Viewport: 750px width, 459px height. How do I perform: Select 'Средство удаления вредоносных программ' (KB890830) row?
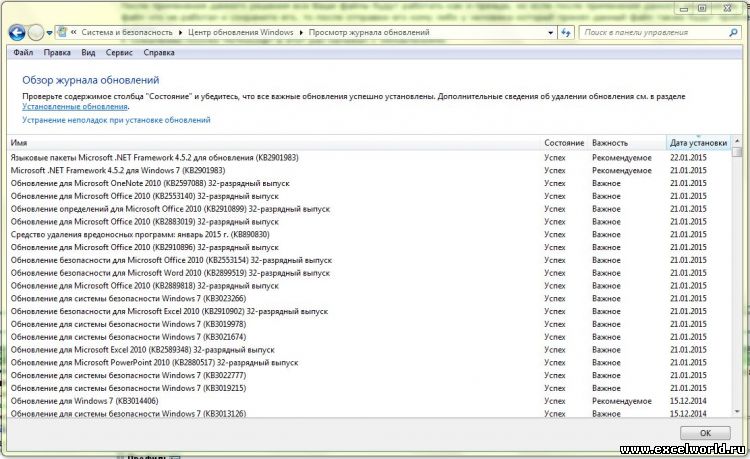pos(369,234)
